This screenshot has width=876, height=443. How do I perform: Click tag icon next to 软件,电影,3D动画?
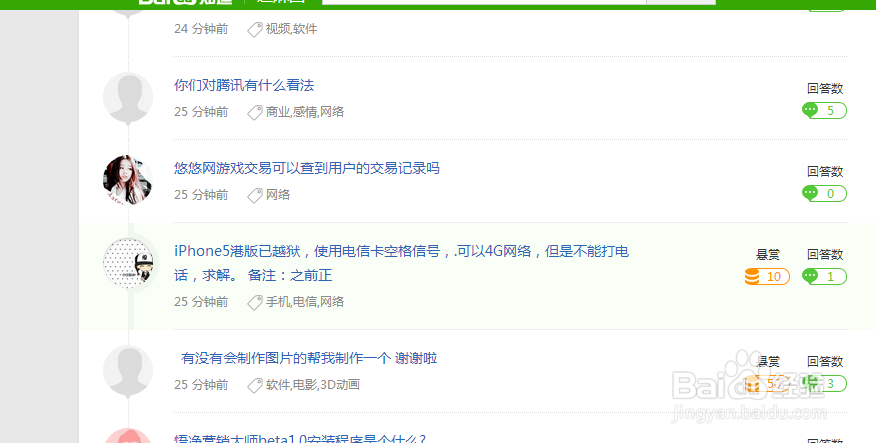(x=255, y=385)
